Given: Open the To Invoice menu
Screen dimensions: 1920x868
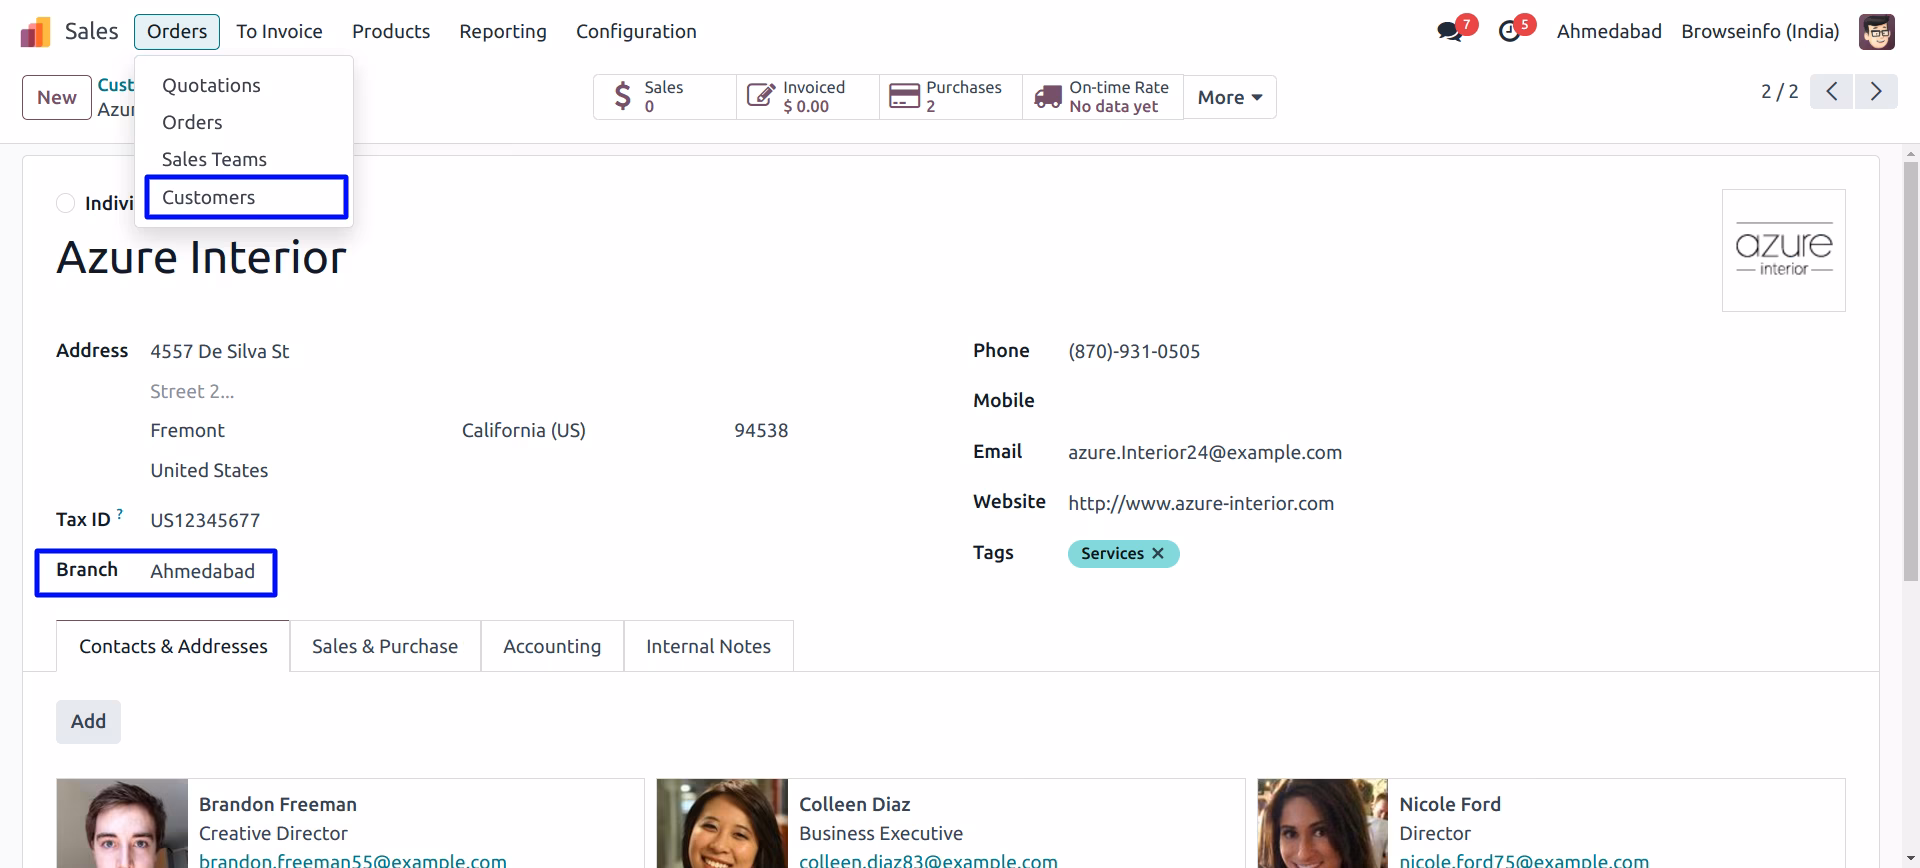Looking at the screenshot, I should coord(279,32).
